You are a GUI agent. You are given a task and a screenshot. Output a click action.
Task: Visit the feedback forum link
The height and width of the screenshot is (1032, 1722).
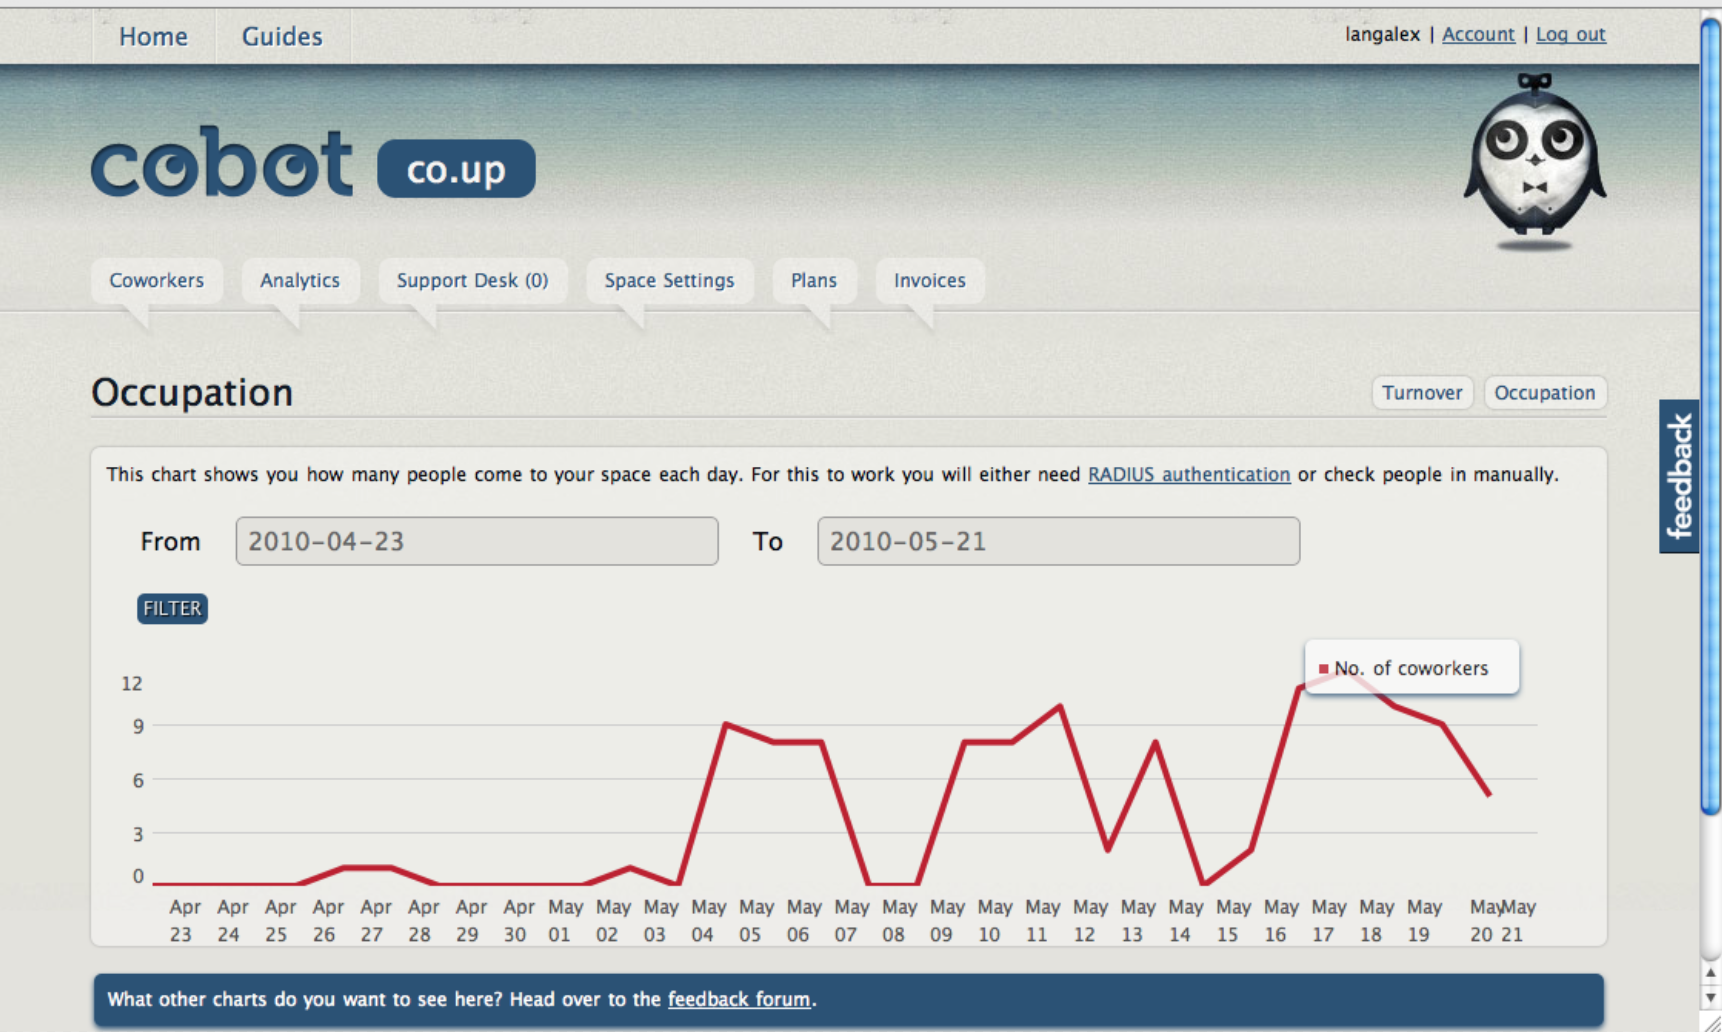[739, 999]
